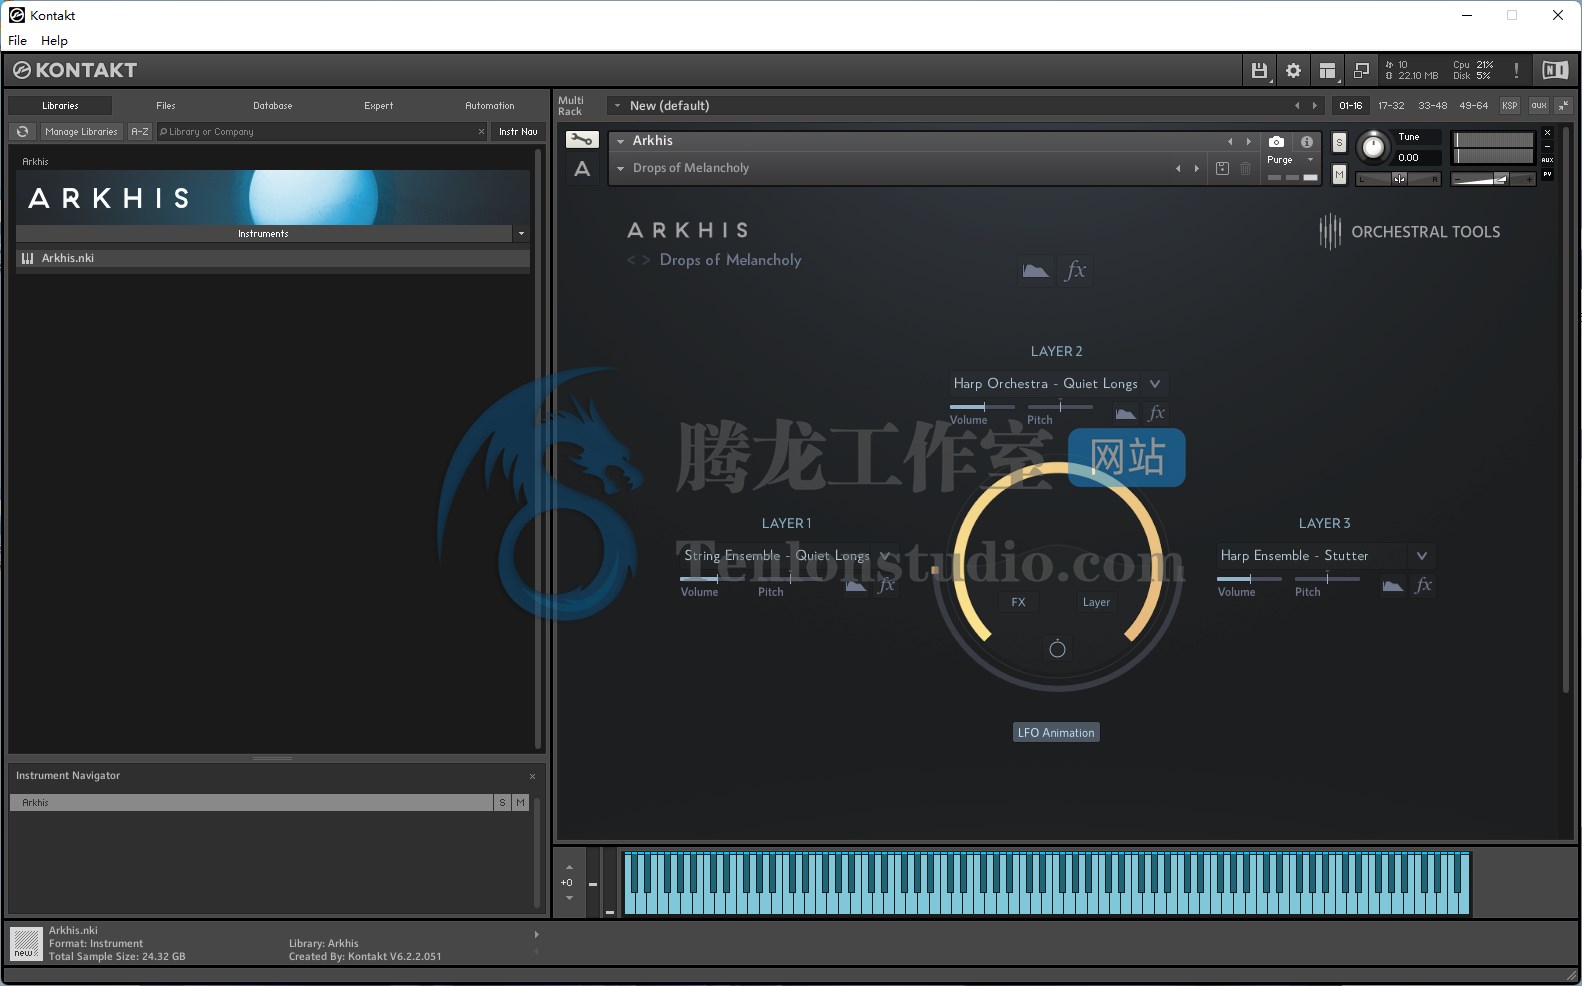Switch to the Files tab

tap(166, 105)
